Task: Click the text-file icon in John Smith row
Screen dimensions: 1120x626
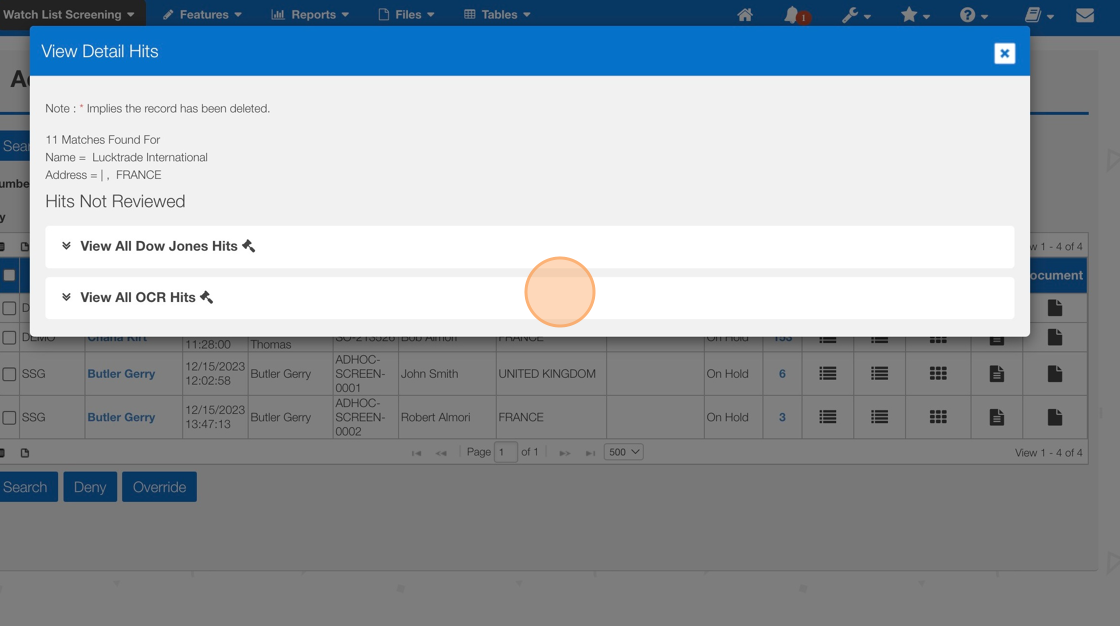Action: [996, 374]
